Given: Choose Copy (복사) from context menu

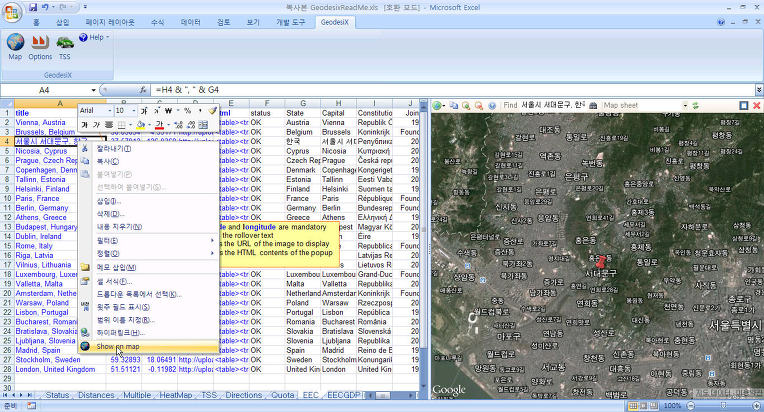Looking at the screenshot, I should [x=147, y=161].
